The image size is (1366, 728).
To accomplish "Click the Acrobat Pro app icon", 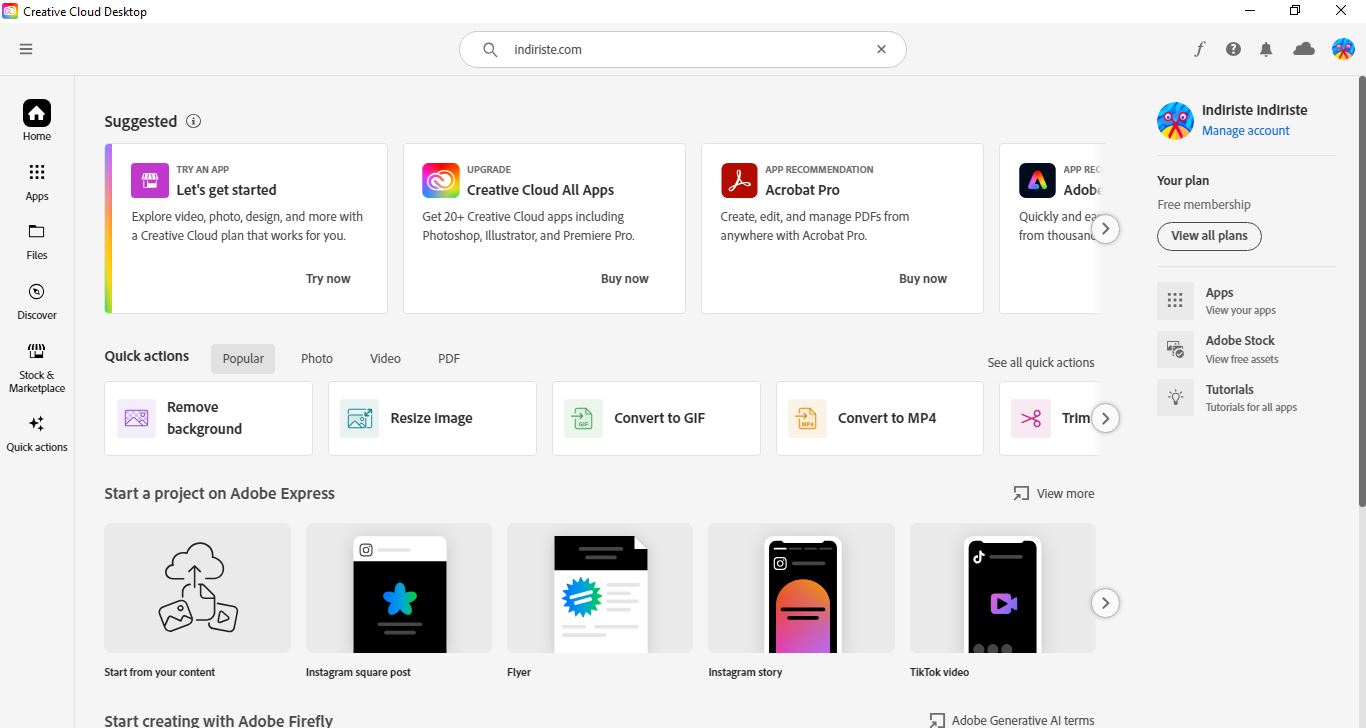I will coord(740,181).
